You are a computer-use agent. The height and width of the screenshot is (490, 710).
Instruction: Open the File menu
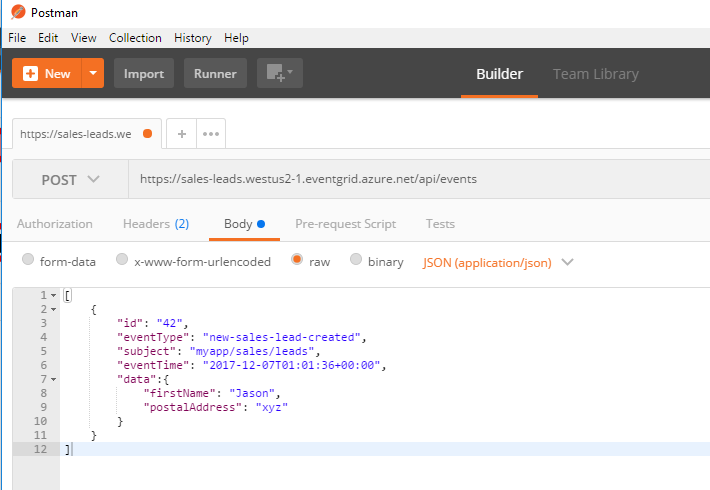(17, 38)
